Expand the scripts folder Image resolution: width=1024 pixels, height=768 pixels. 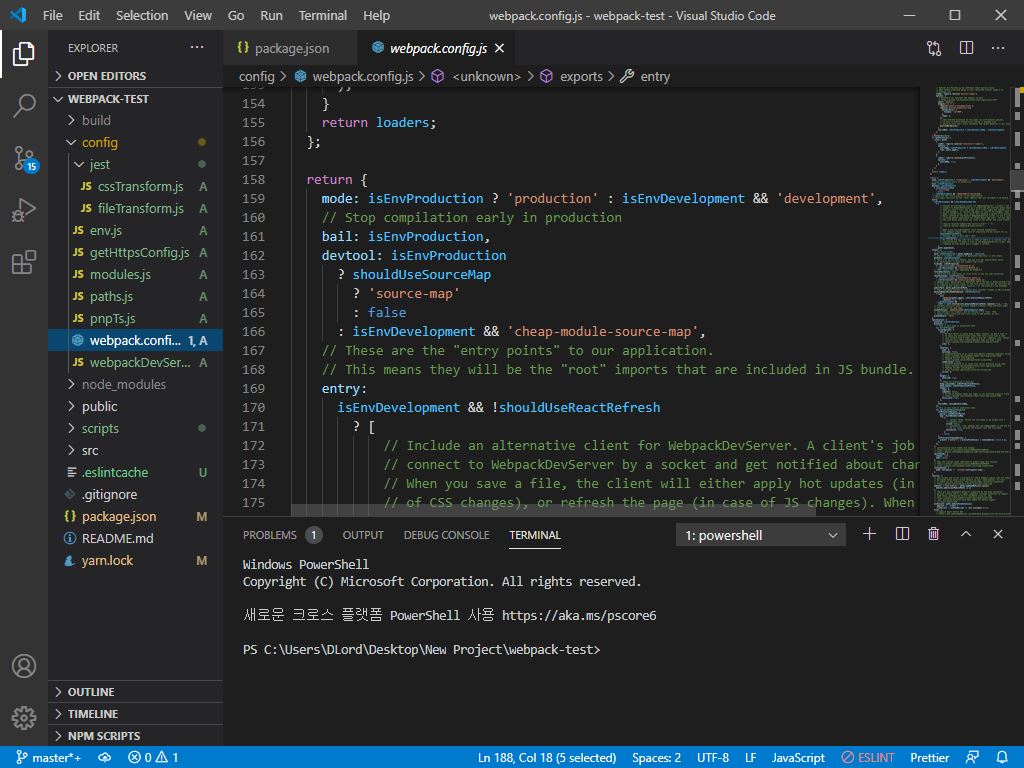135,428
